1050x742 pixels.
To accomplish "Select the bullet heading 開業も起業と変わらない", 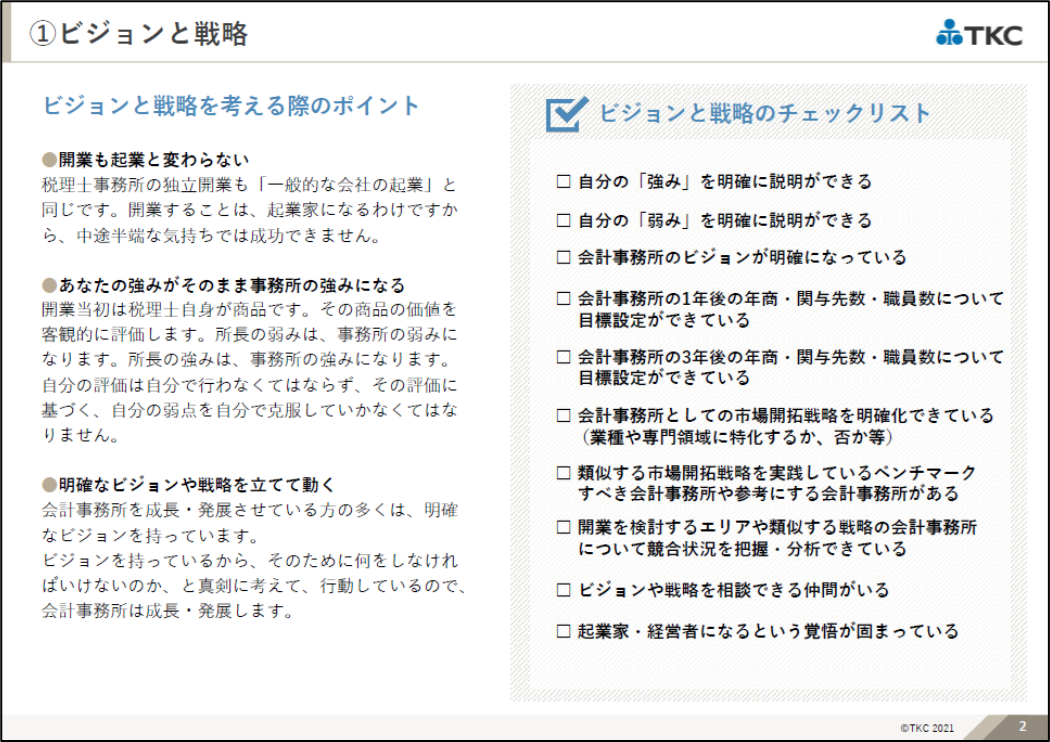I will coord(145,159).
